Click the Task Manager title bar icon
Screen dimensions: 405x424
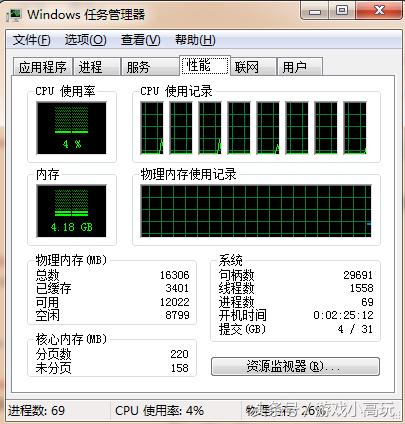(13, 15)
